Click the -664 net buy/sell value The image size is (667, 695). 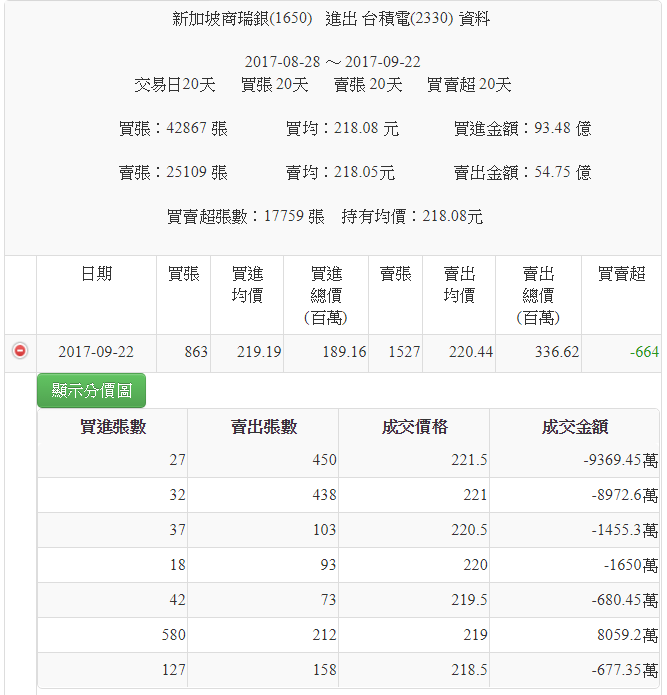coord(644,352)
